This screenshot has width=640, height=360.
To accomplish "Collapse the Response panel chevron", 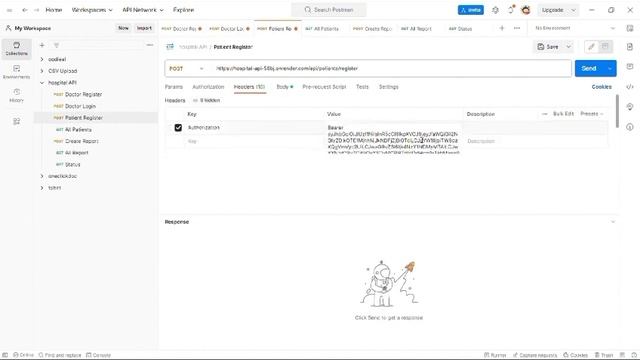I will pos(613,222).
